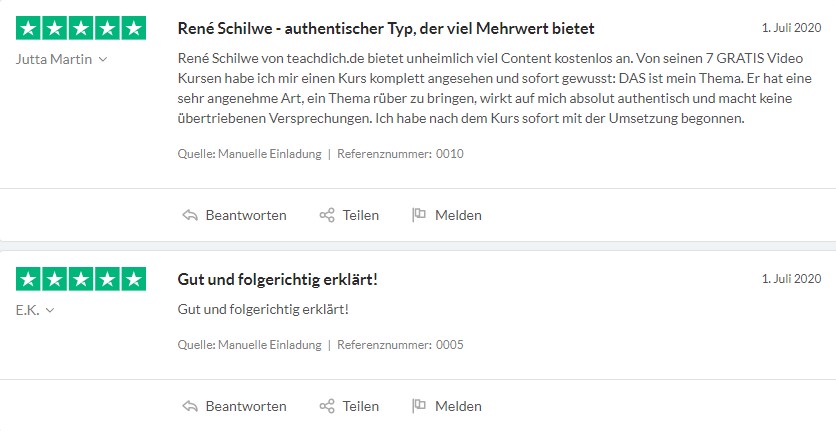Open review title 'Gut und folgerichtig erklärt!'
Screen dimensions: 836x431
pos(277,280)
